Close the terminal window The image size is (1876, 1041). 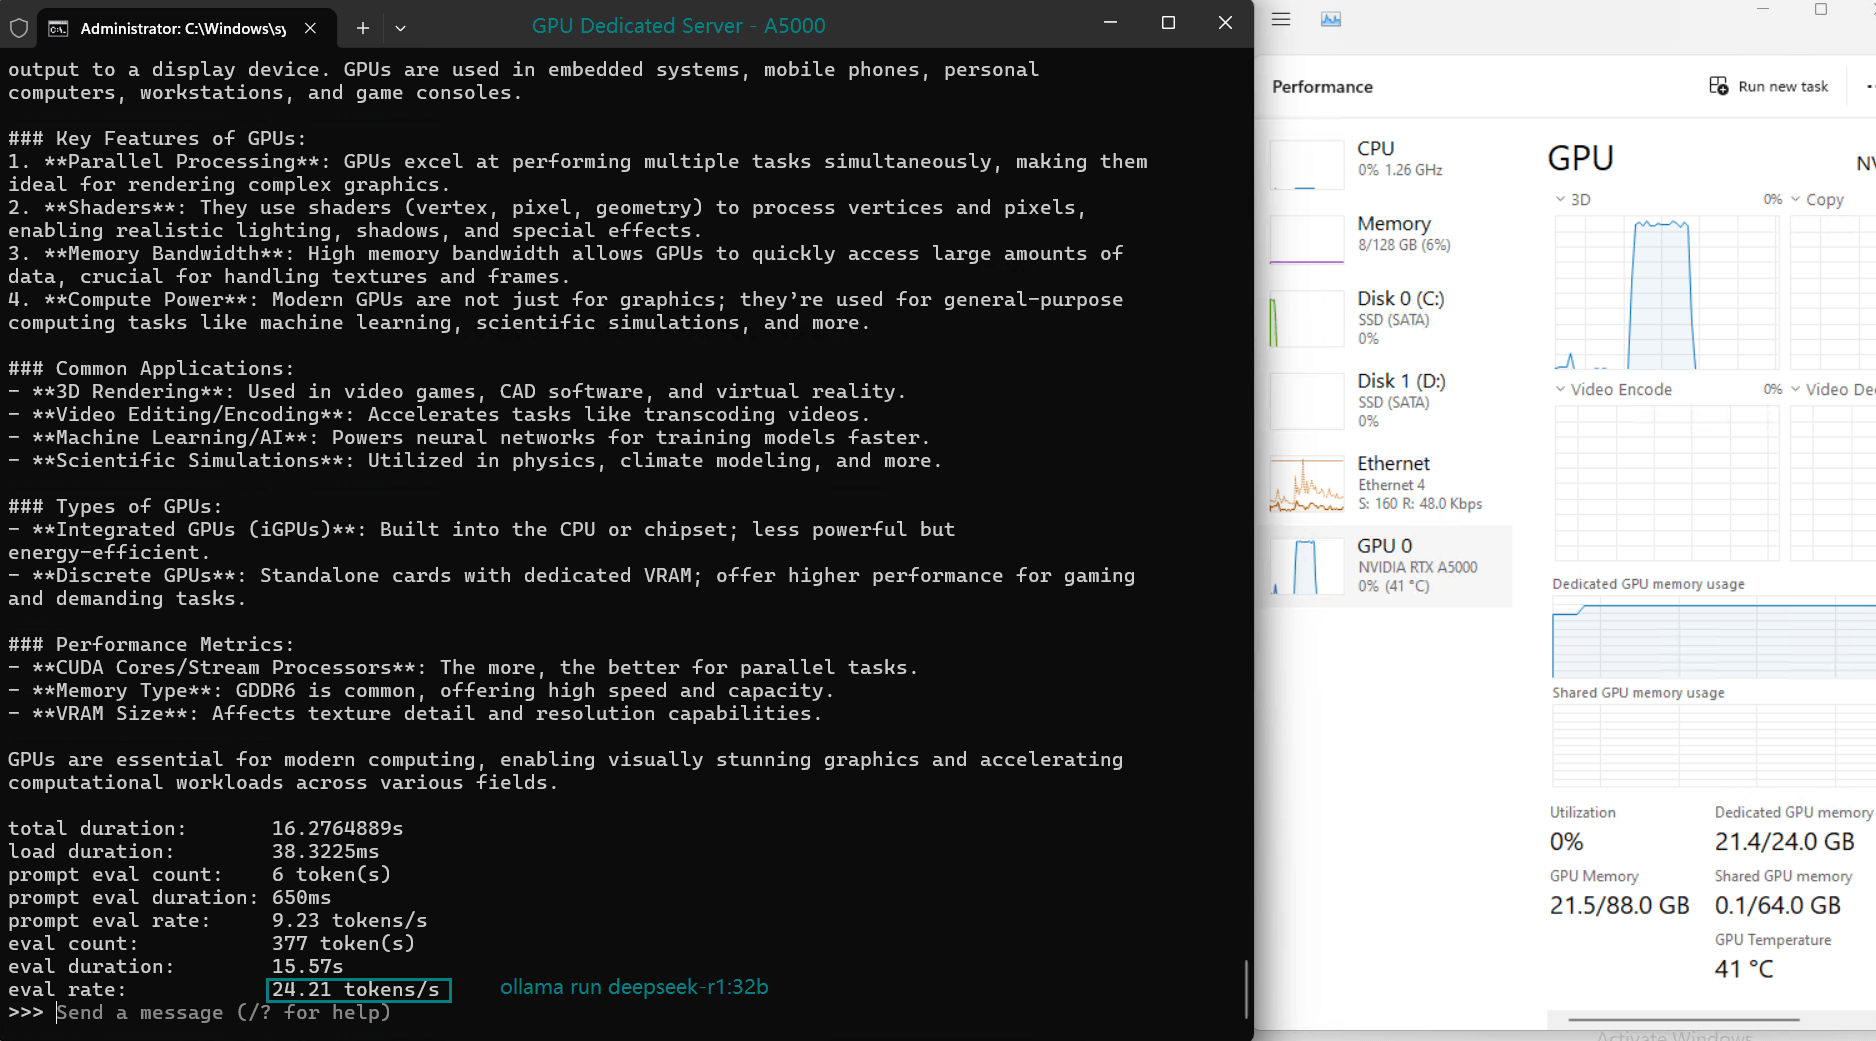[x=1225, y=23]
